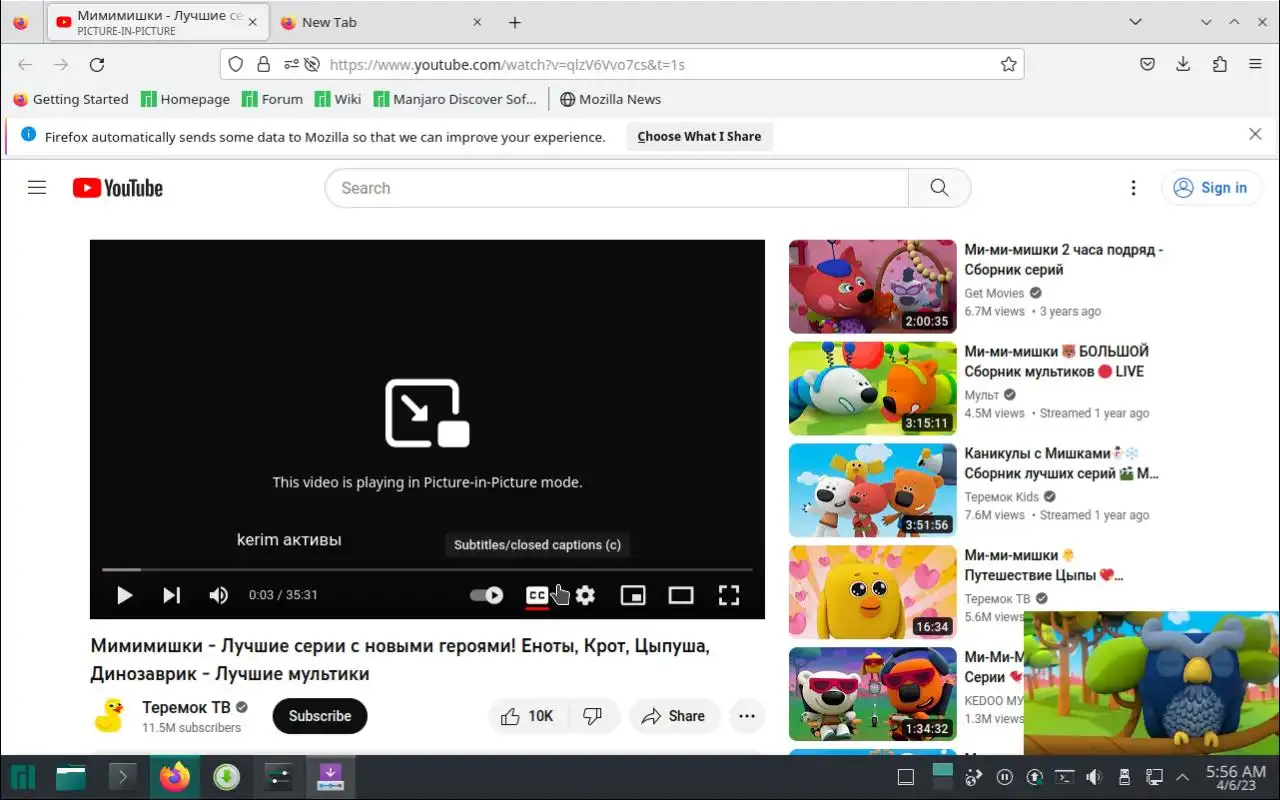Click the Теремок Kids channel name
This screenshot has width=1280, height=800.
(1001, 497)
